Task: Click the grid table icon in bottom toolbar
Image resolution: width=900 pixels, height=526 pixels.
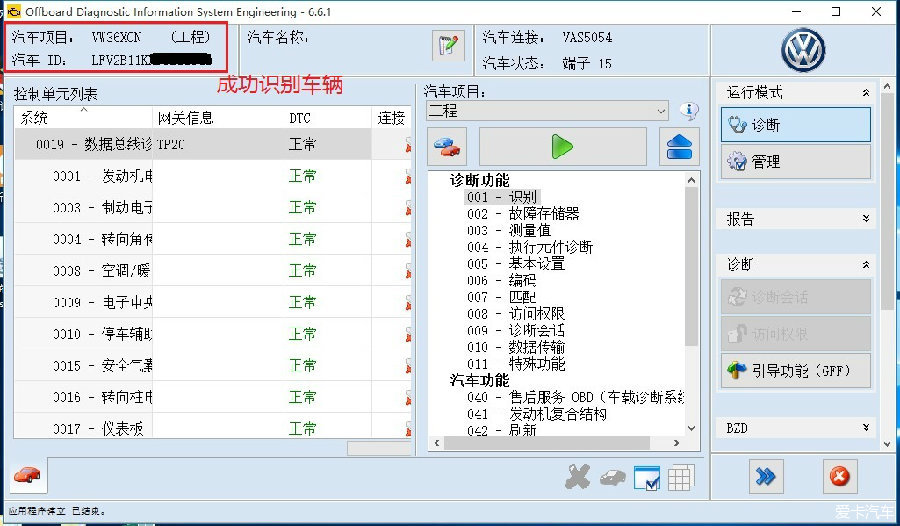Action: click(x=681, y=477)
